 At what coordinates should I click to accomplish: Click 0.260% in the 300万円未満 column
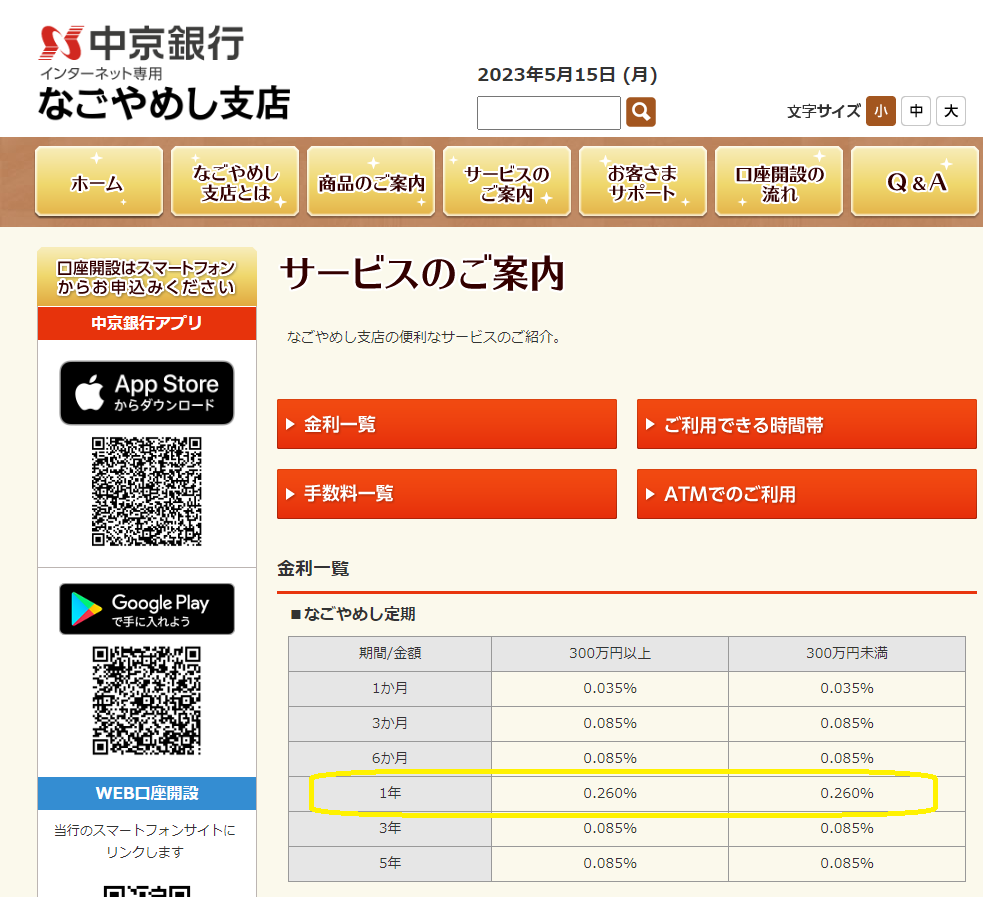tap(847, 794)
